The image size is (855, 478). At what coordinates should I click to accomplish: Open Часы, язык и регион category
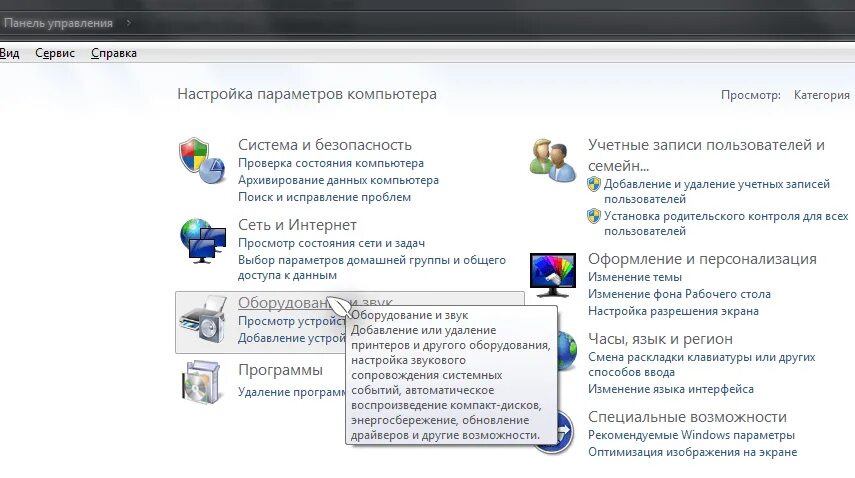660,338
